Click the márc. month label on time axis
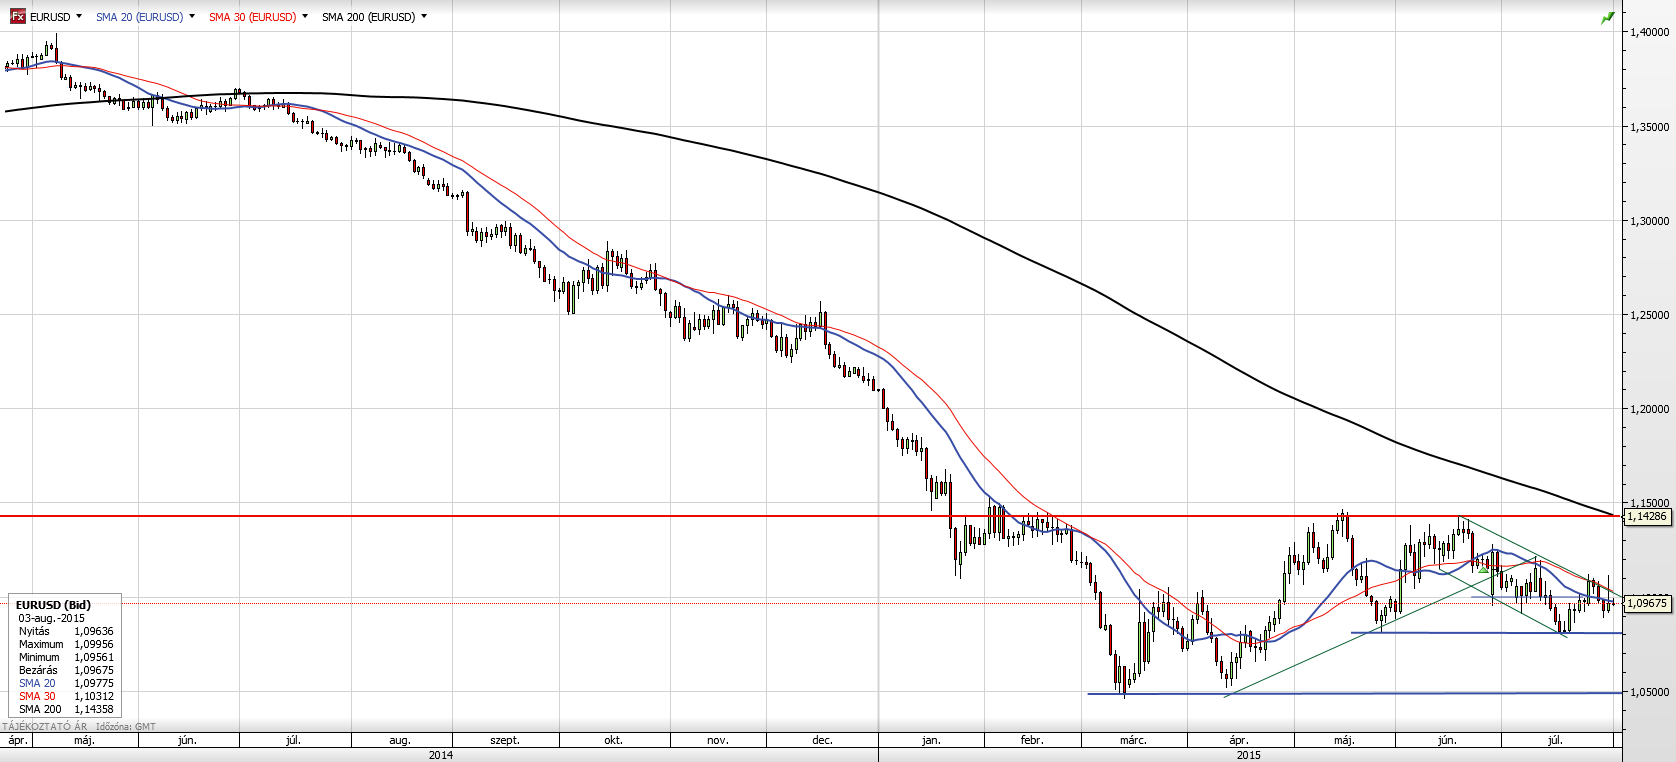This screenshot has height=762, width=1676. coord(1133,740)
